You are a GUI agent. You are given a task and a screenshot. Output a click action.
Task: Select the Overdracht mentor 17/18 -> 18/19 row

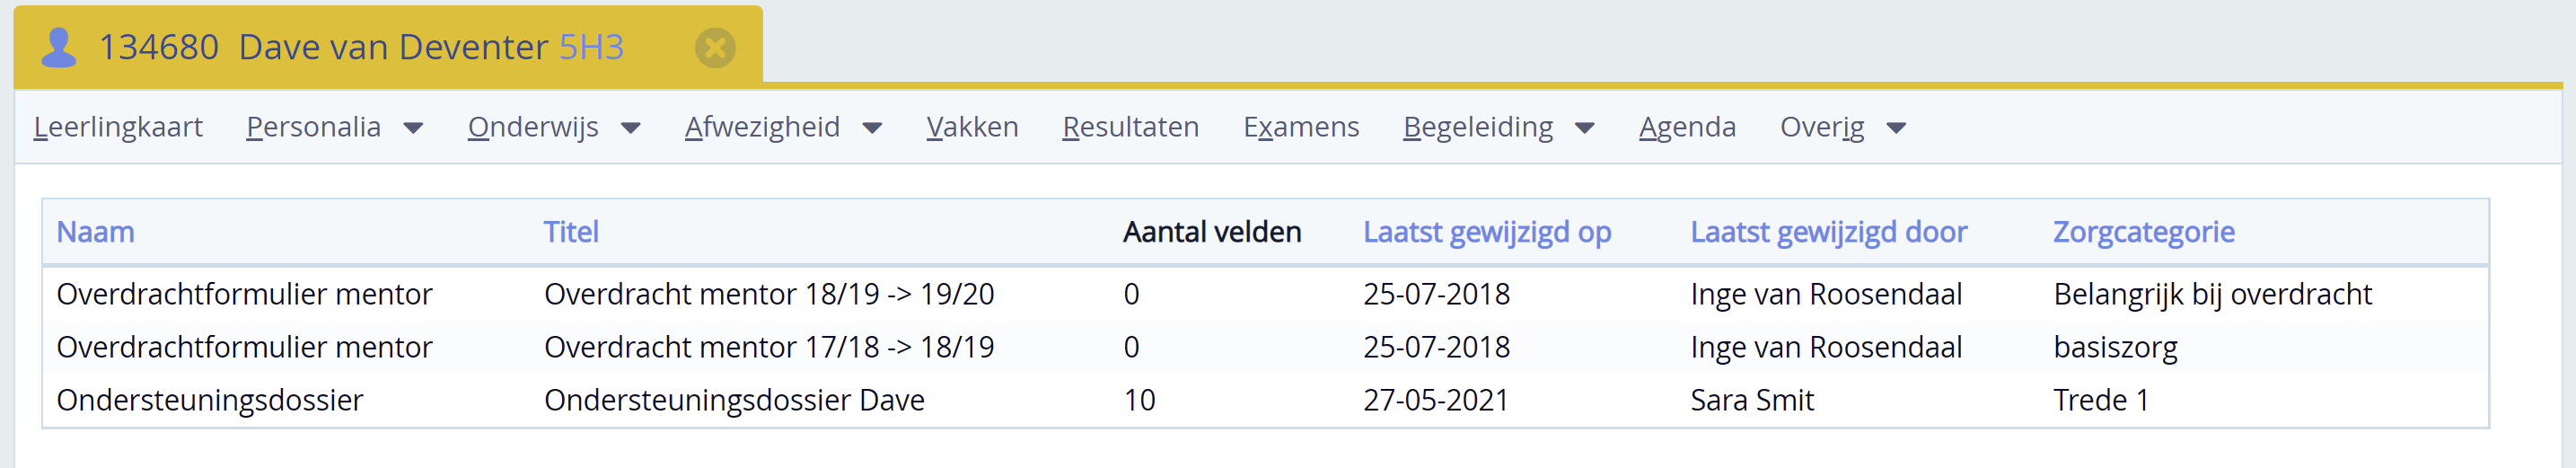click(1265, 347)
